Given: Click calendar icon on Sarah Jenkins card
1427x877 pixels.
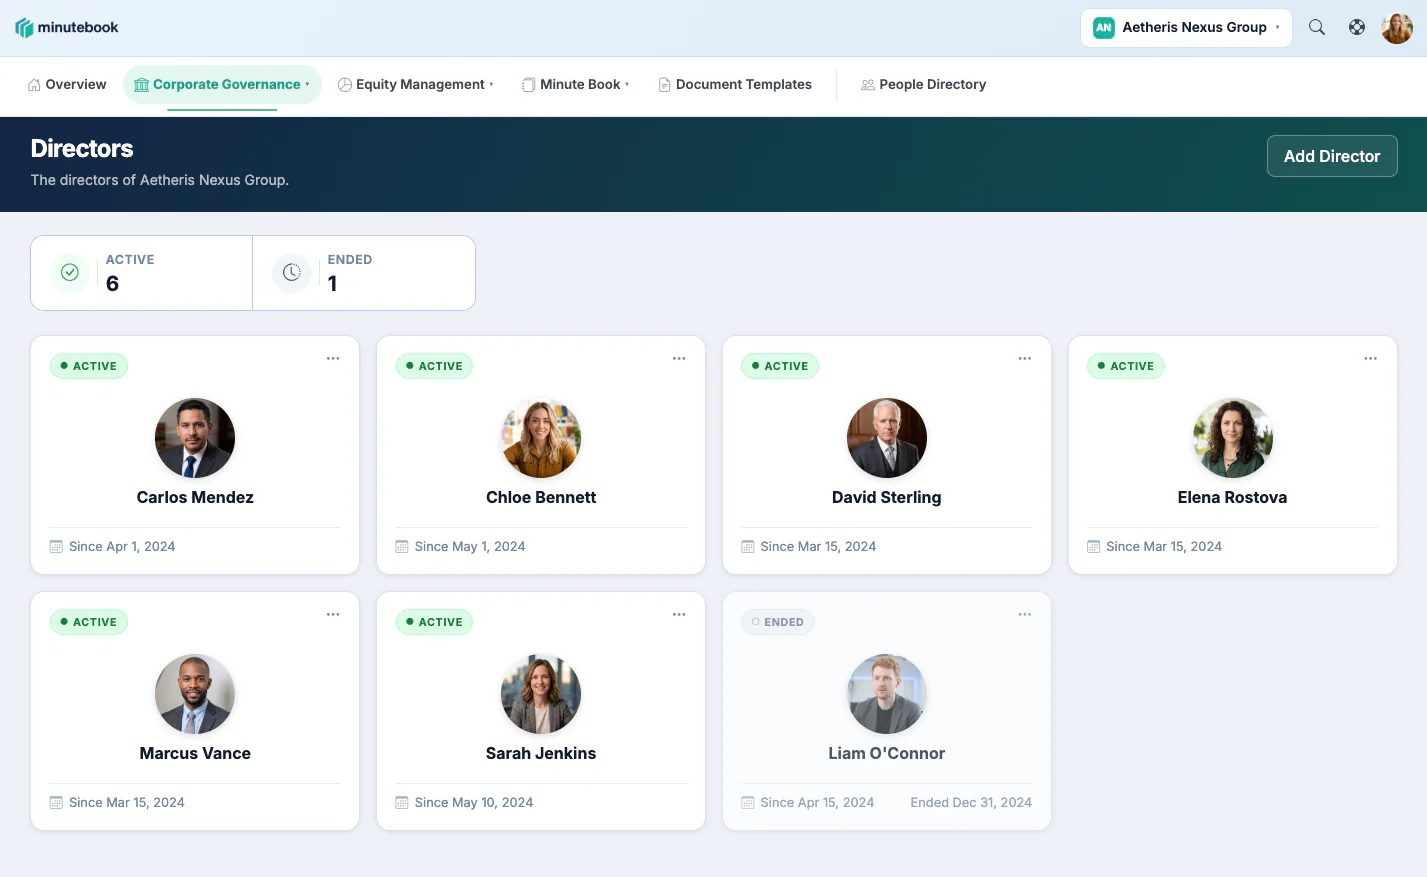Looking at the screenshot, I should point(402,802).
